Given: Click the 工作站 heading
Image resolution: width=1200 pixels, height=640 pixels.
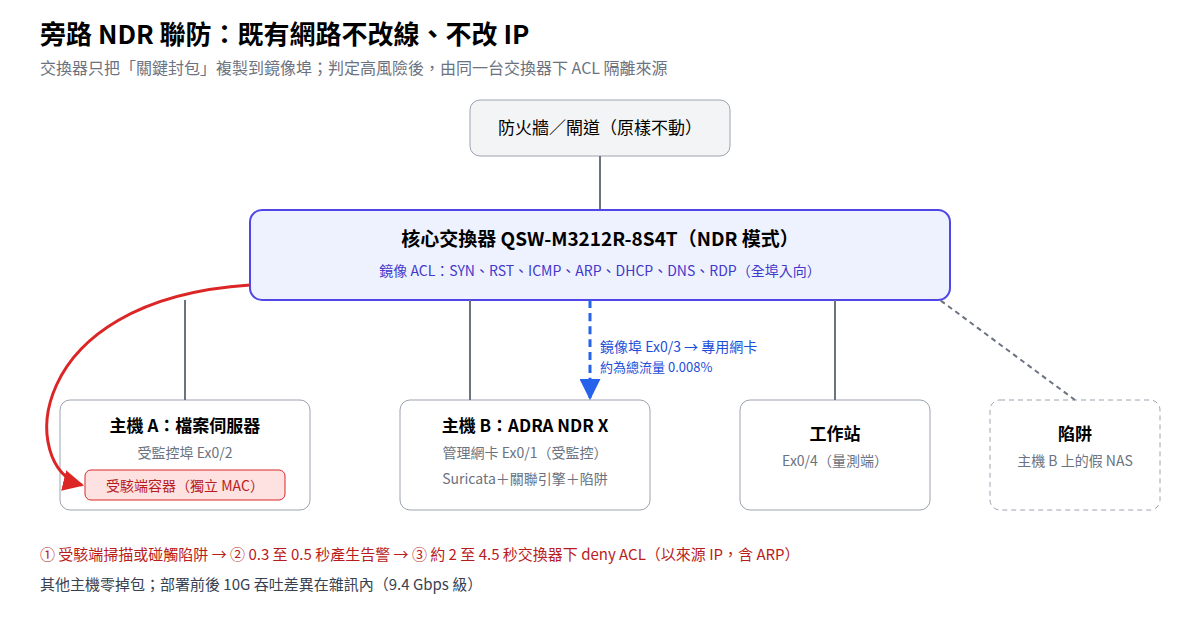Looking at the screenshot, I should pos(835,435).
